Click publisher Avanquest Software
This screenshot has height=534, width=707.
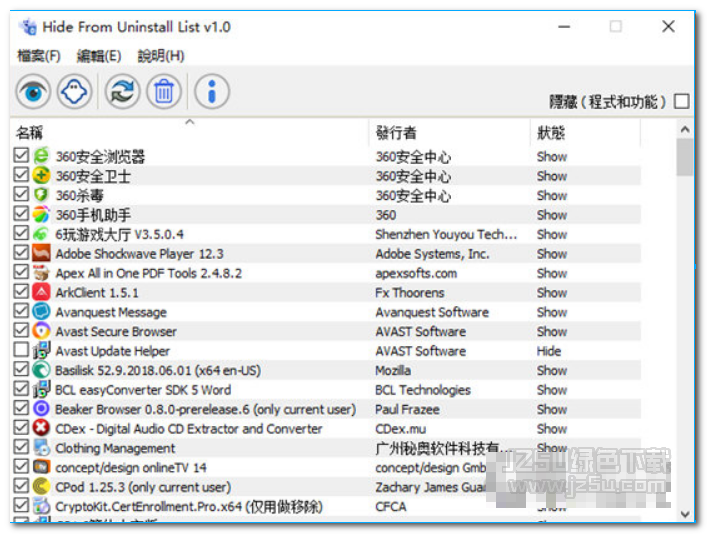432,312
